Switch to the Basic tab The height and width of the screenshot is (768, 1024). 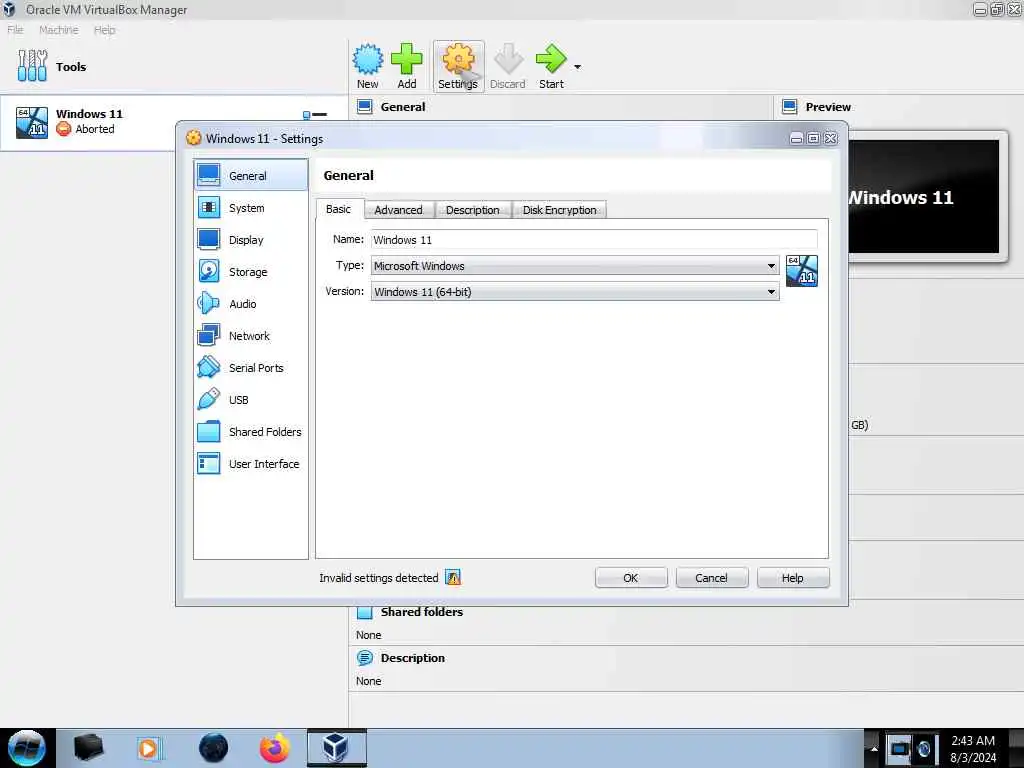339,209
